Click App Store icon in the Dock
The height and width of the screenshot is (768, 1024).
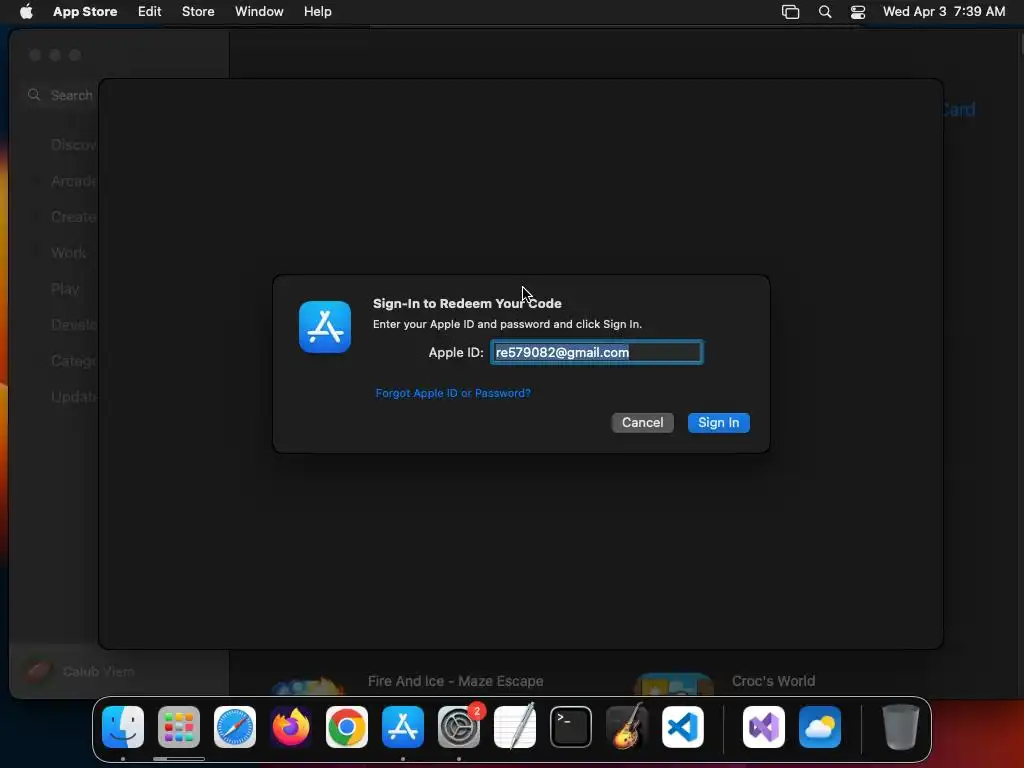pos(403,727)
